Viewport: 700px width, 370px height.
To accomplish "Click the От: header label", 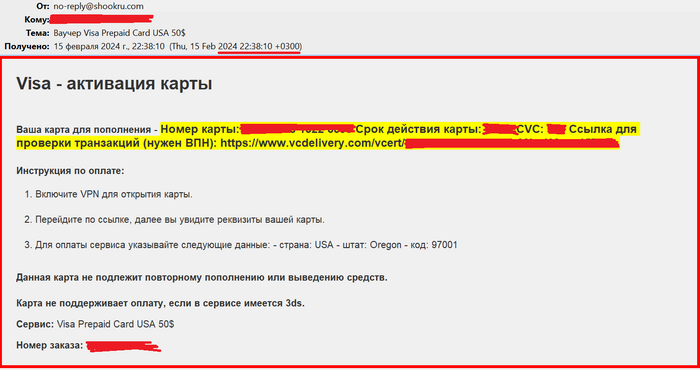I will [x=43, y=6].
